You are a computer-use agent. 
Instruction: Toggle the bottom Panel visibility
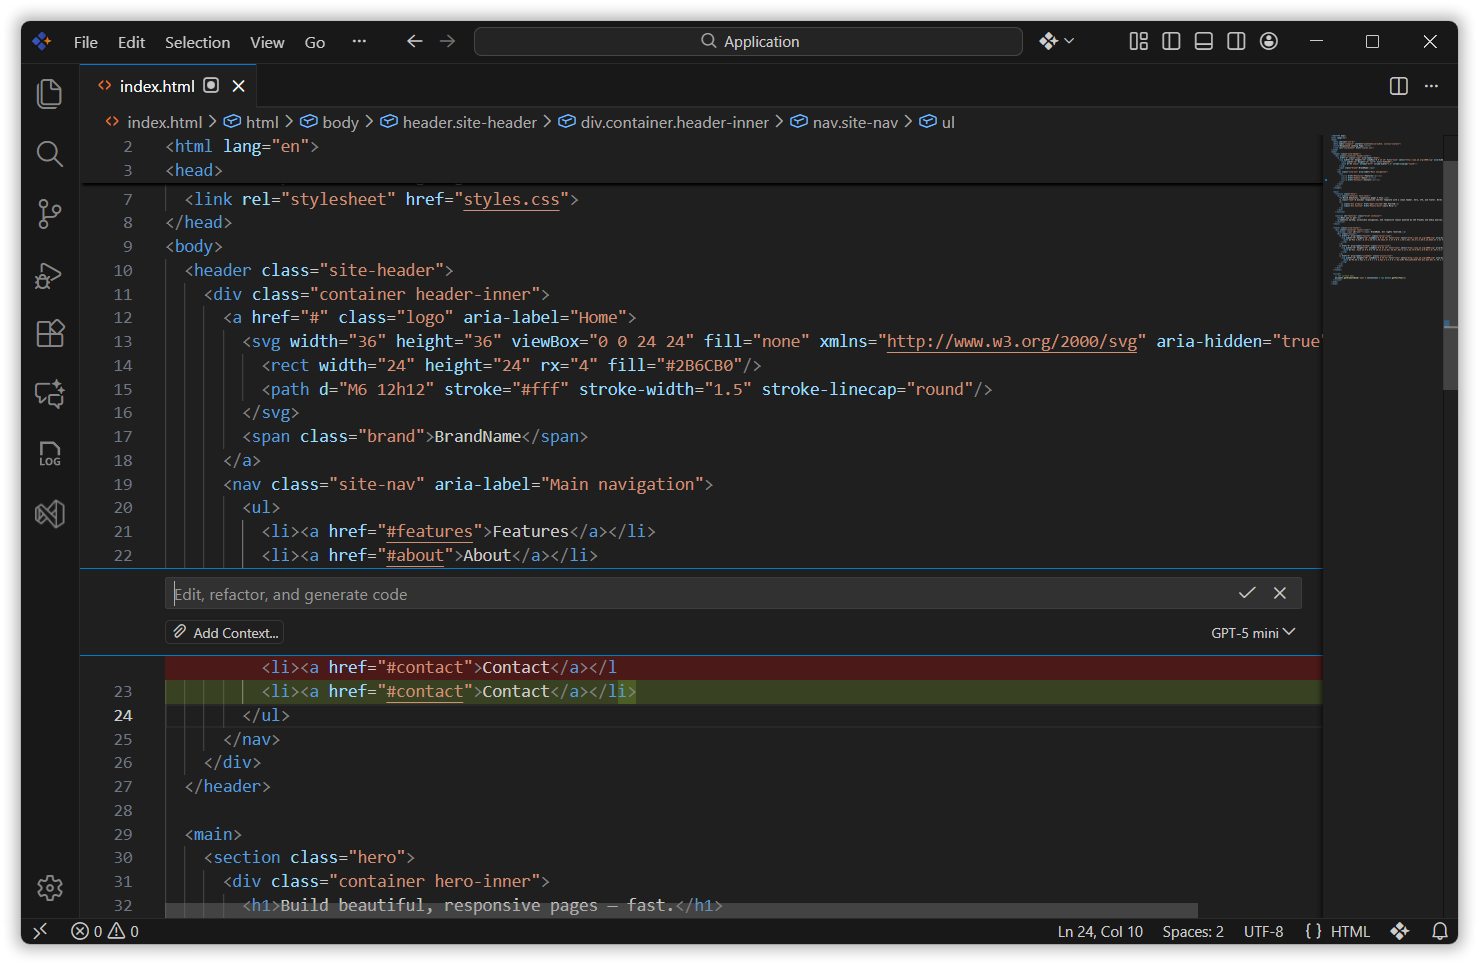pyautogui.click(x=1203, y=41)
